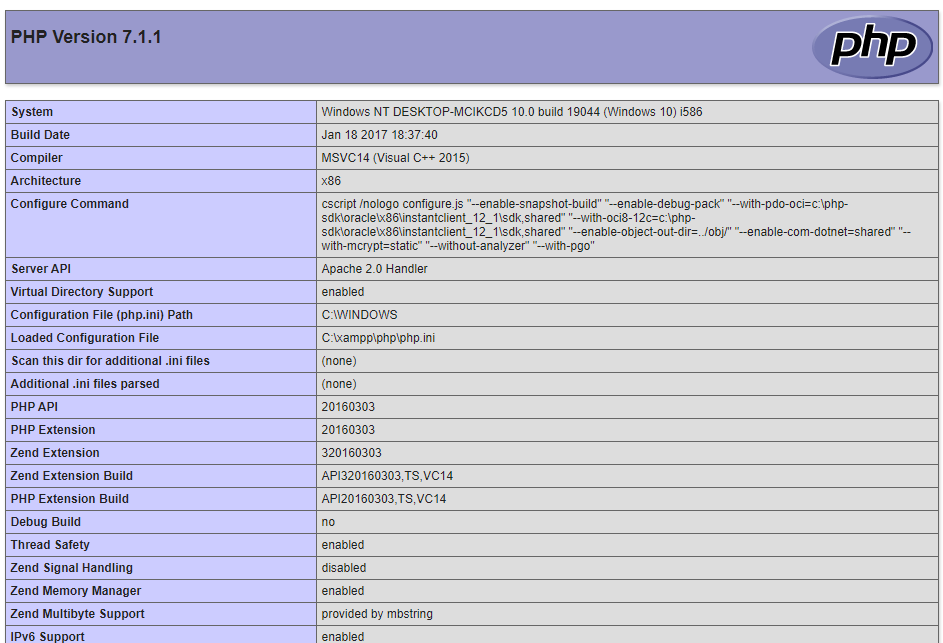Click the Virtual Directory Support label

pos(82,292)
